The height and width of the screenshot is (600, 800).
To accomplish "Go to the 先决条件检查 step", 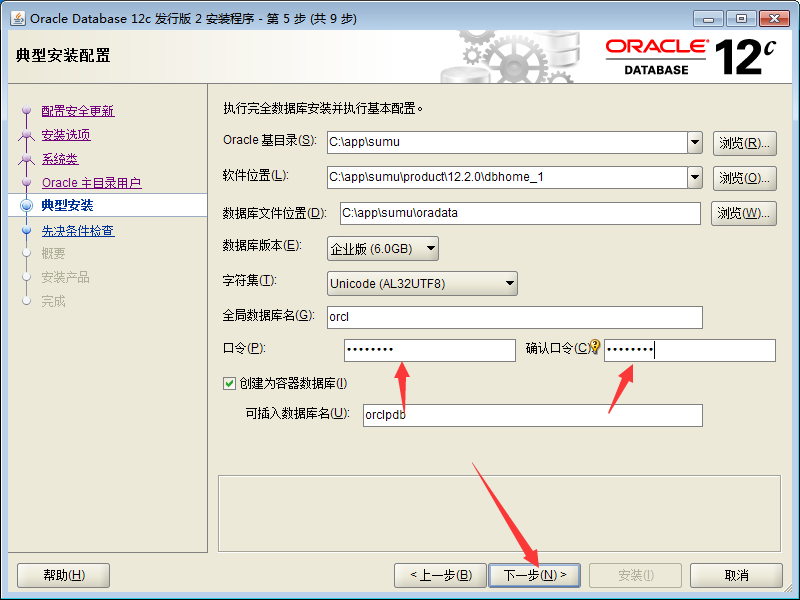I will pyautogui.click(x=78, y=231).
